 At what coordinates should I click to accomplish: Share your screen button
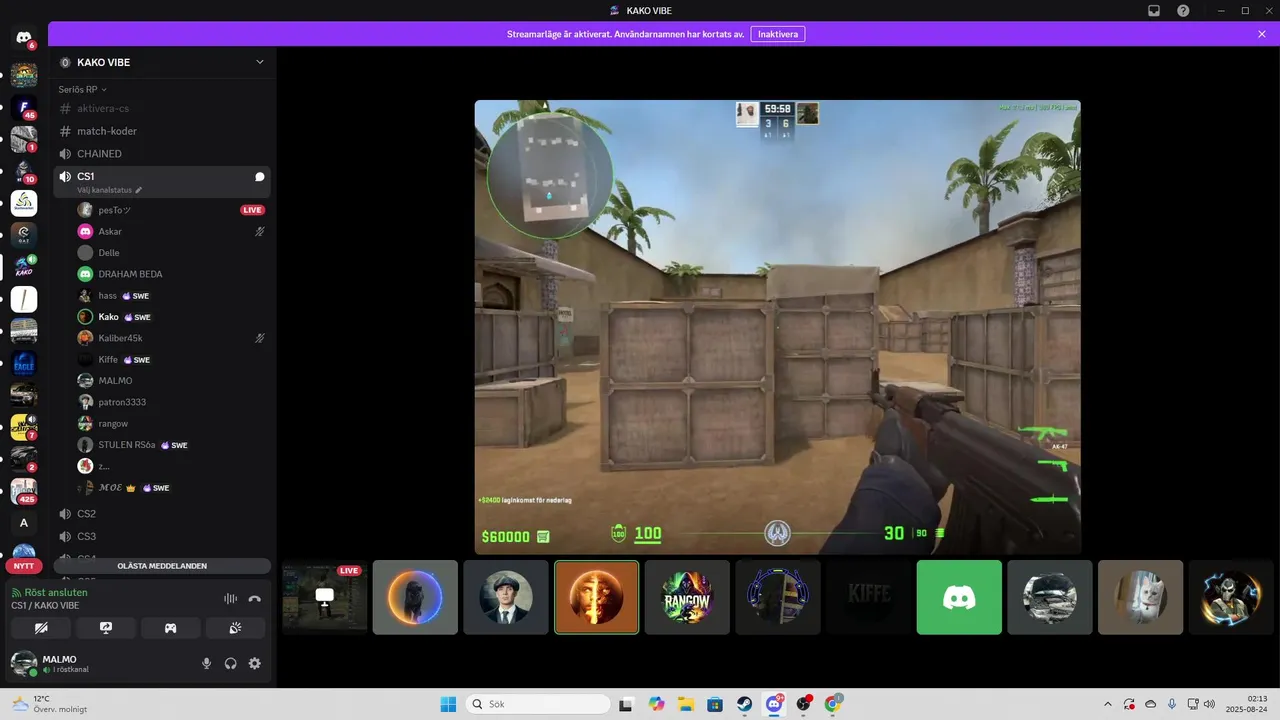point(106,628)
